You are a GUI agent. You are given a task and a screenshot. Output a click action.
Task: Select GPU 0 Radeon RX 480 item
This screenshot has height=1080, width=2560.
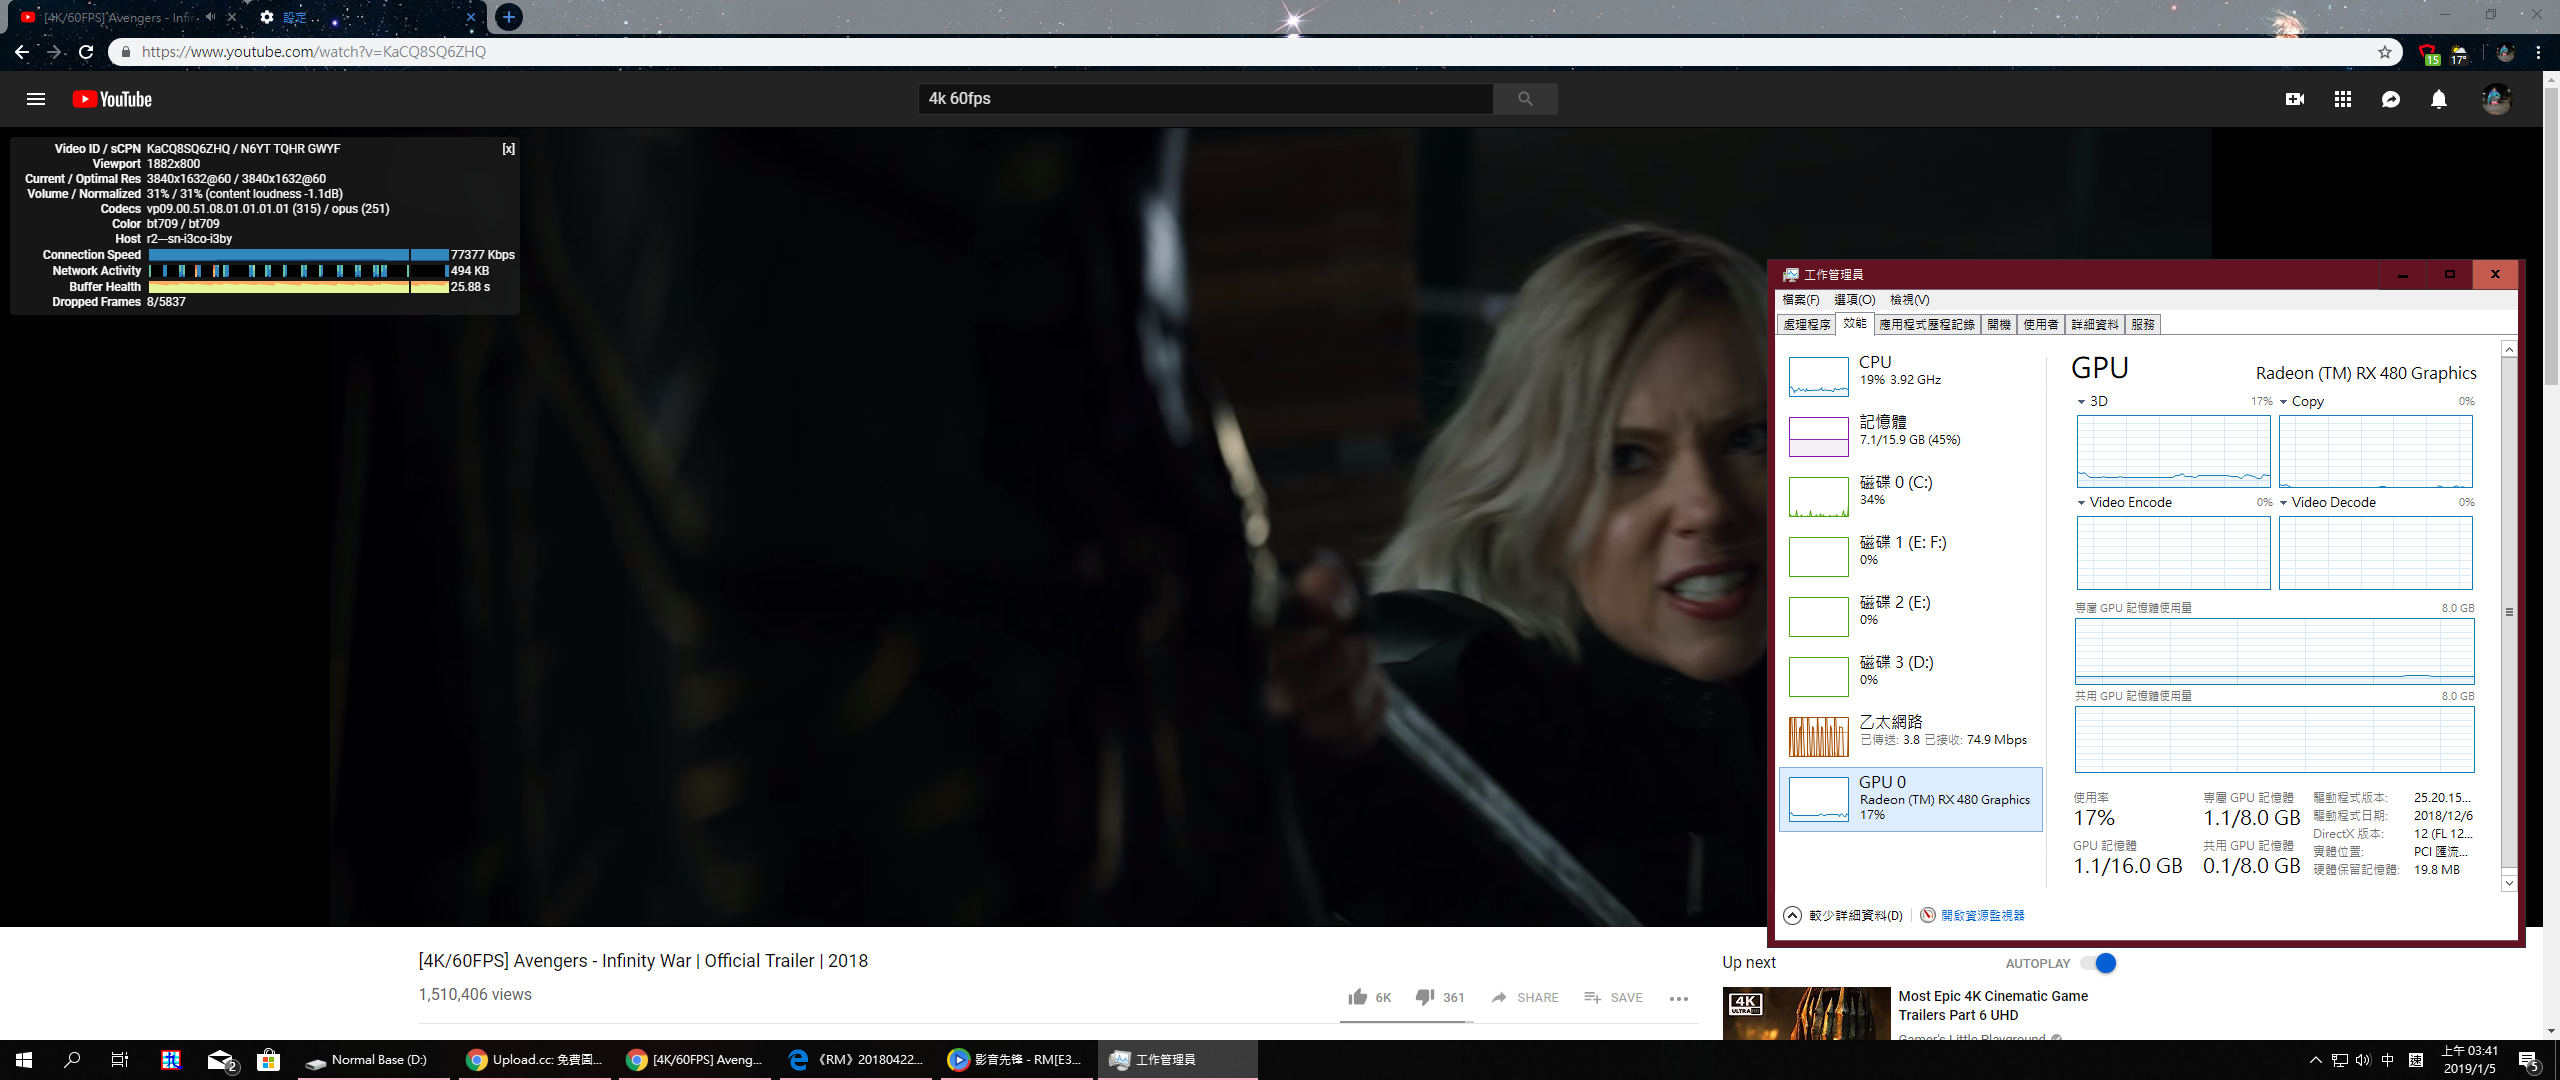tap(1911, 799)
